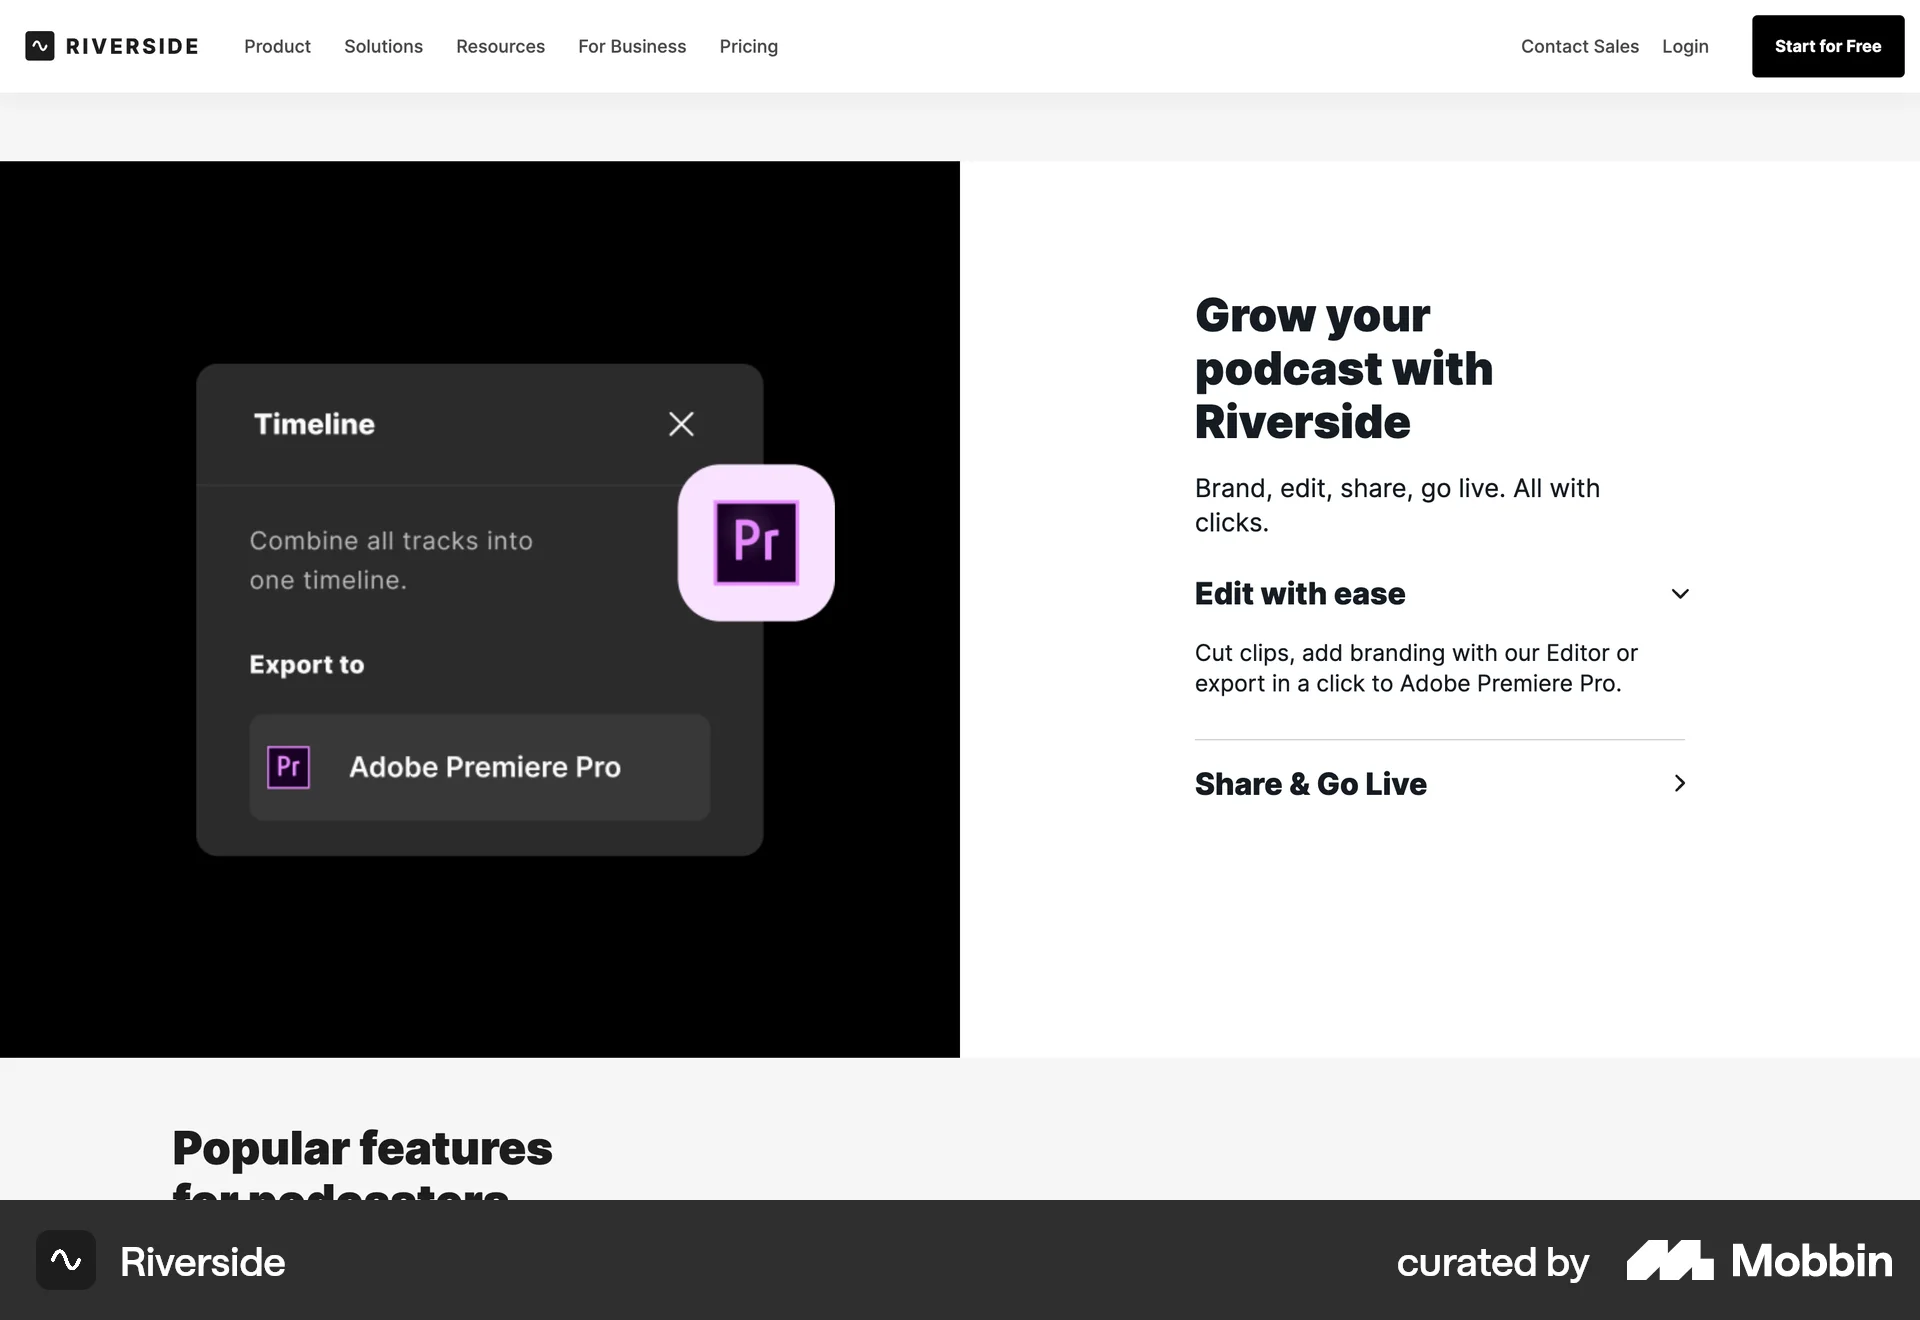Image resolution: width=1920 pixels, height=1320 pixels.
Task: Click the Share & Go Live heading
Action: 1311,784
